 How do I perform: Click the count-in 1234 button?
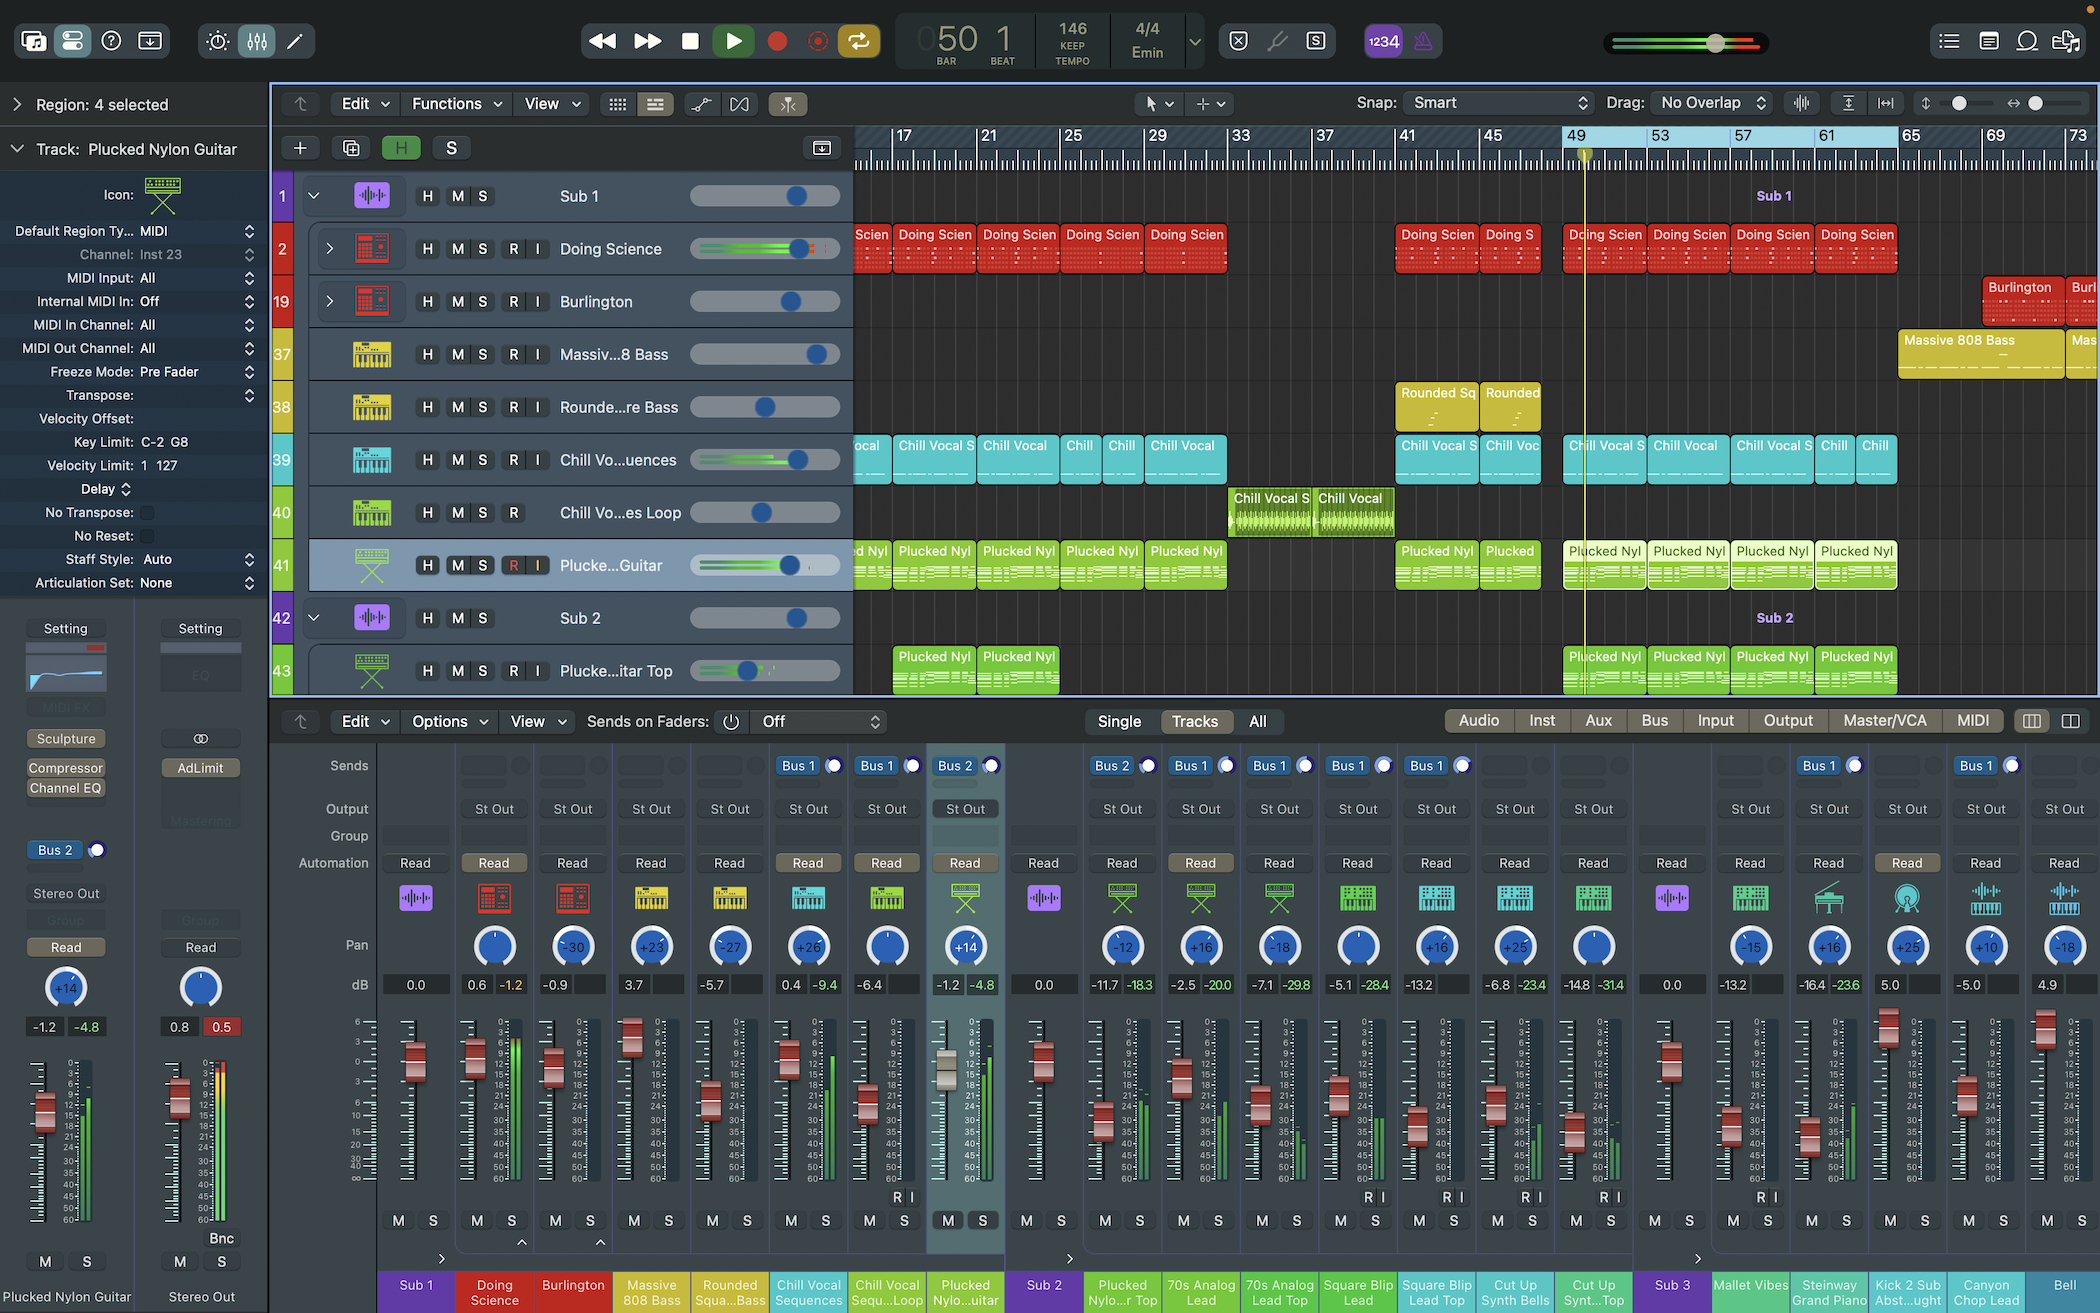tap(1383, 41)
